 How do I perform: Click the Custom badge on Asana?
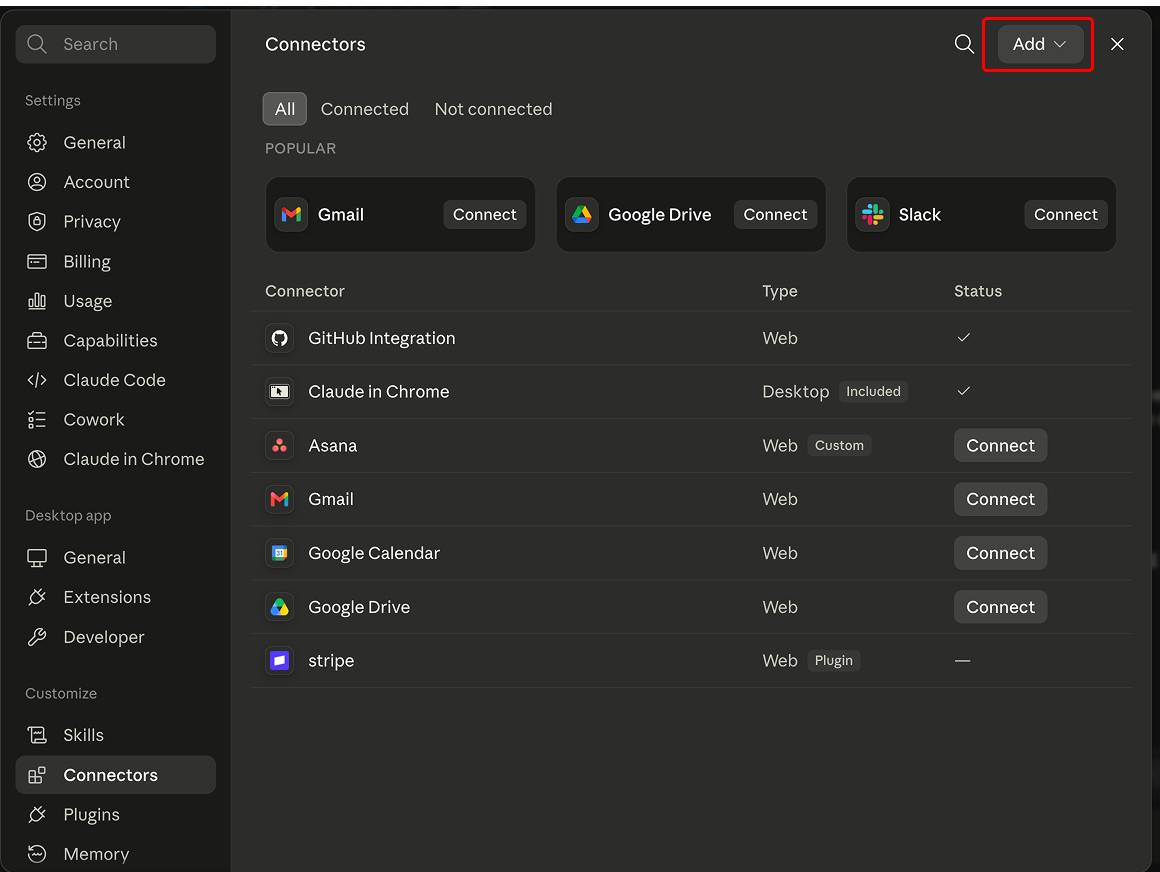[x=839, y=445]
